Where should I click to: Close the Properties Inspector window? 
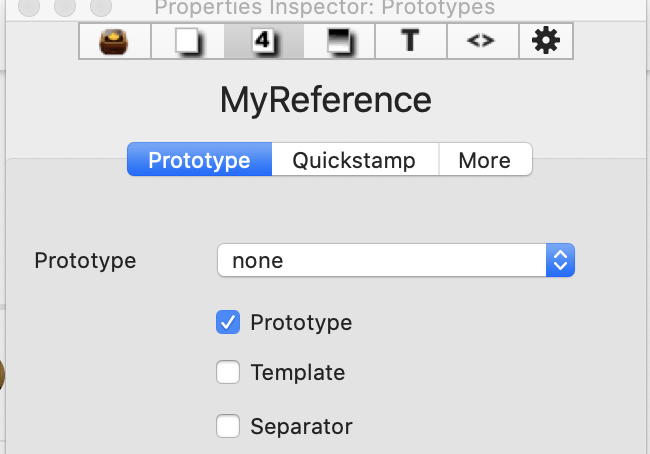point(29,5)
